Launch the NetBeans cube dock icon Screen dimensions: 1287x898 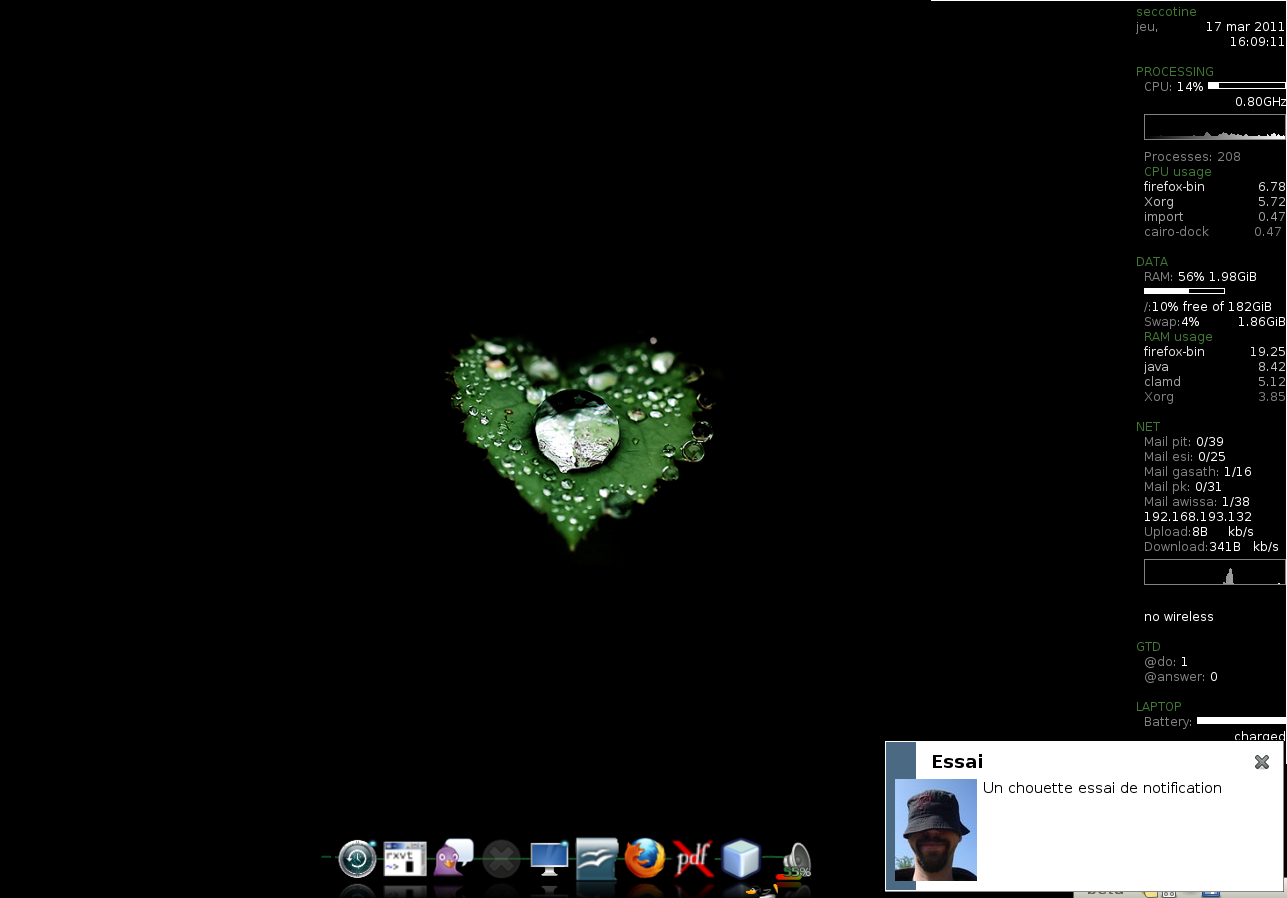click(741, 859)
